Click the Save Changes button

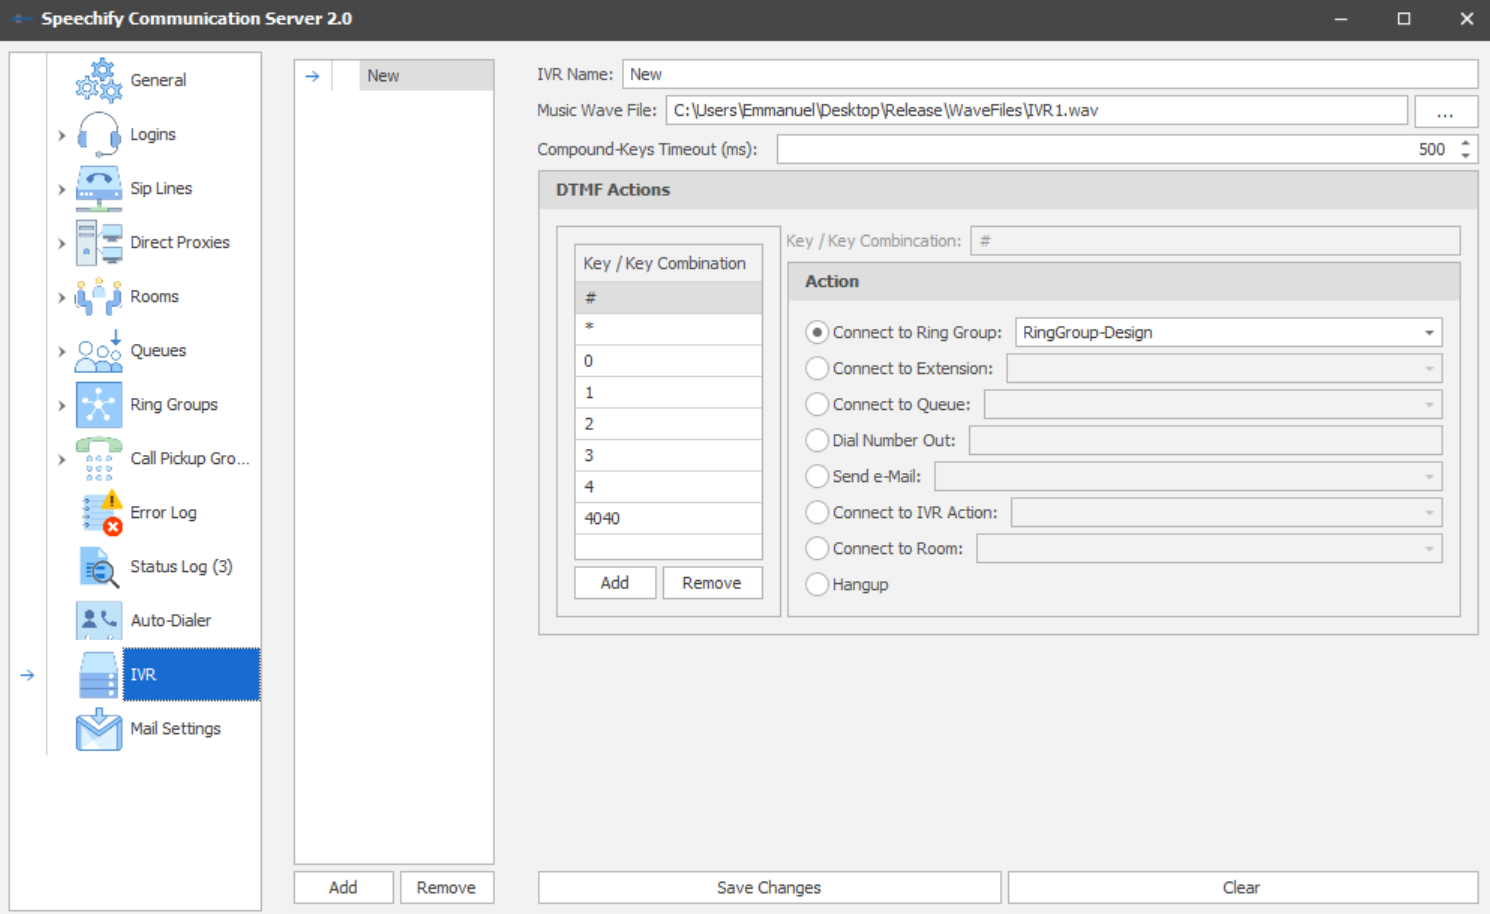pyautogui.click(x=769, y=887)
